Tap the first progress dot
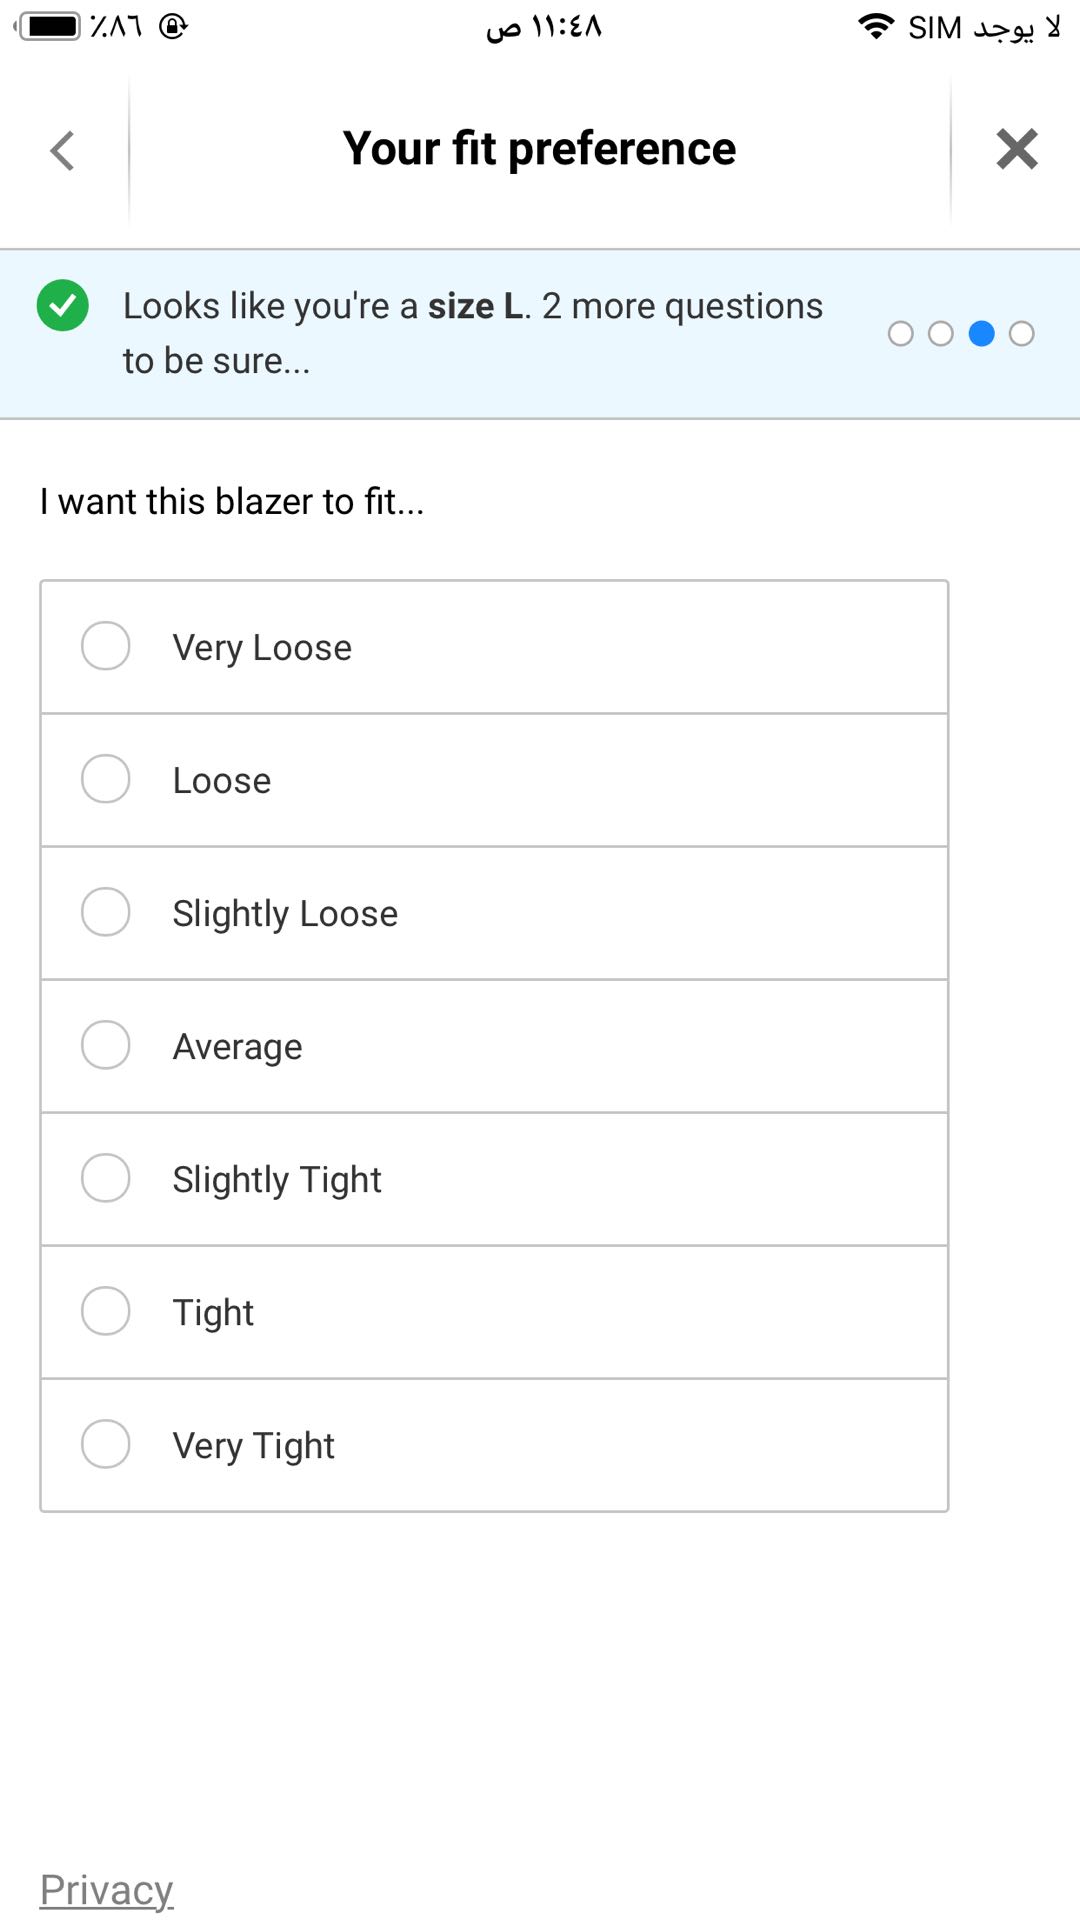The width and height of the screenshot is (1080, 1920). 900,334
